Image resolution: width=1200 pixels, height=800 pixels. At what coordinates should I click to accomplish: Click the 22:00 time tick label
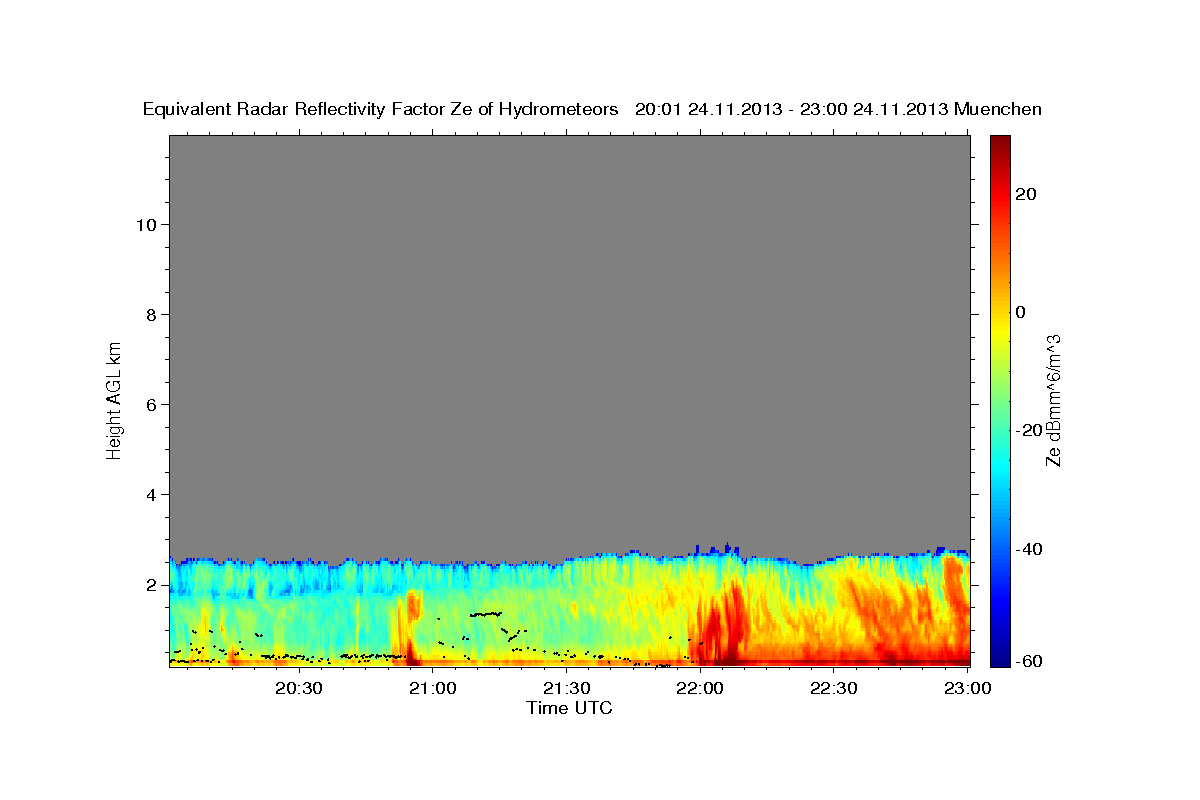click(700, 688)
